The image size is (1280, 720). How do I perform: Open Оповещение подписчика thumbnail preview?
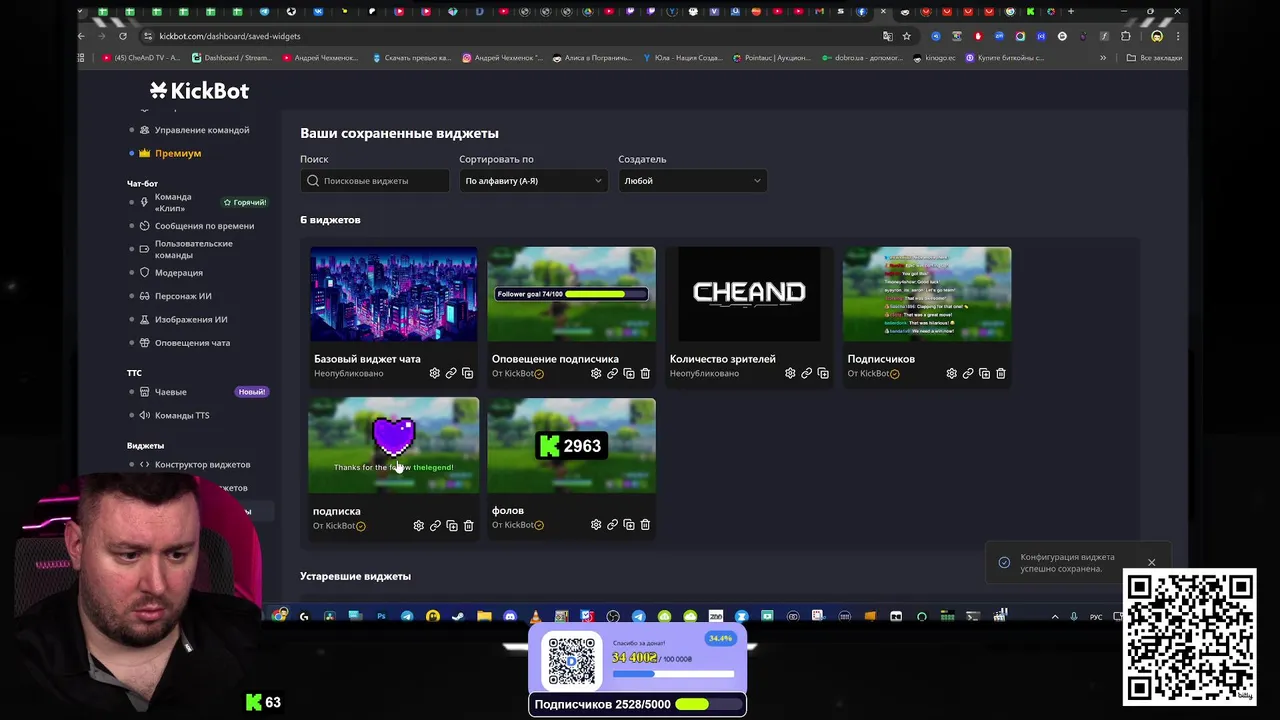571,294
